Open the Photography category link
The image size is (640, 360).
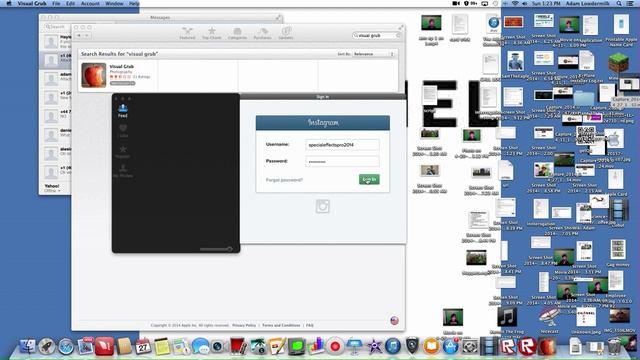pyautogui.click(x=121, y=71)
